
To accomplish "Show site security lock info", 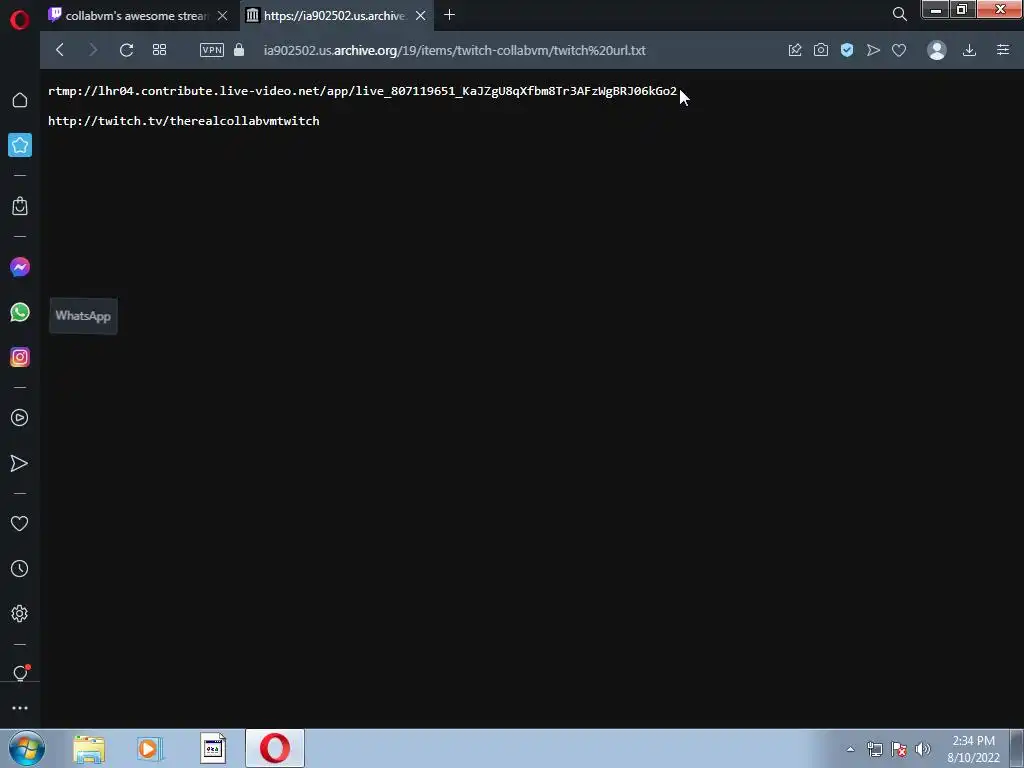I will pyautogui.click(x=239, y=50).
